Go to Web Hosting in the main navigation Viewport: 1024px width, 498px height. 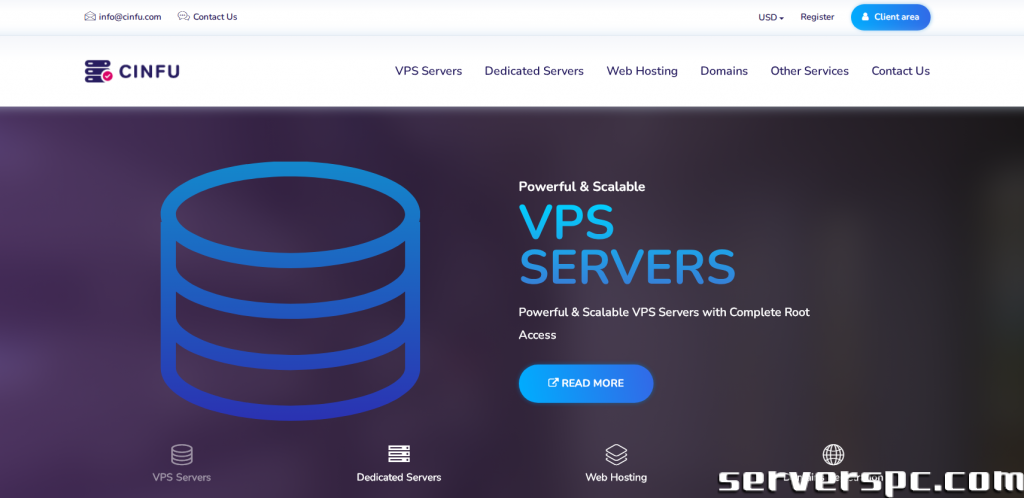642,71
